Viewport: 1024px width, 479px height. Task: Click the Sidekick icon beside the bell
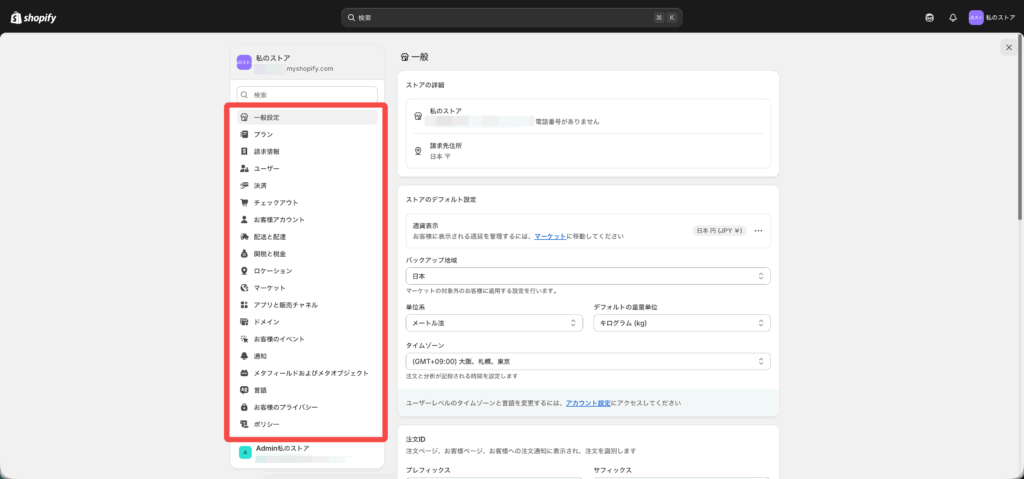tap(930, 17)
